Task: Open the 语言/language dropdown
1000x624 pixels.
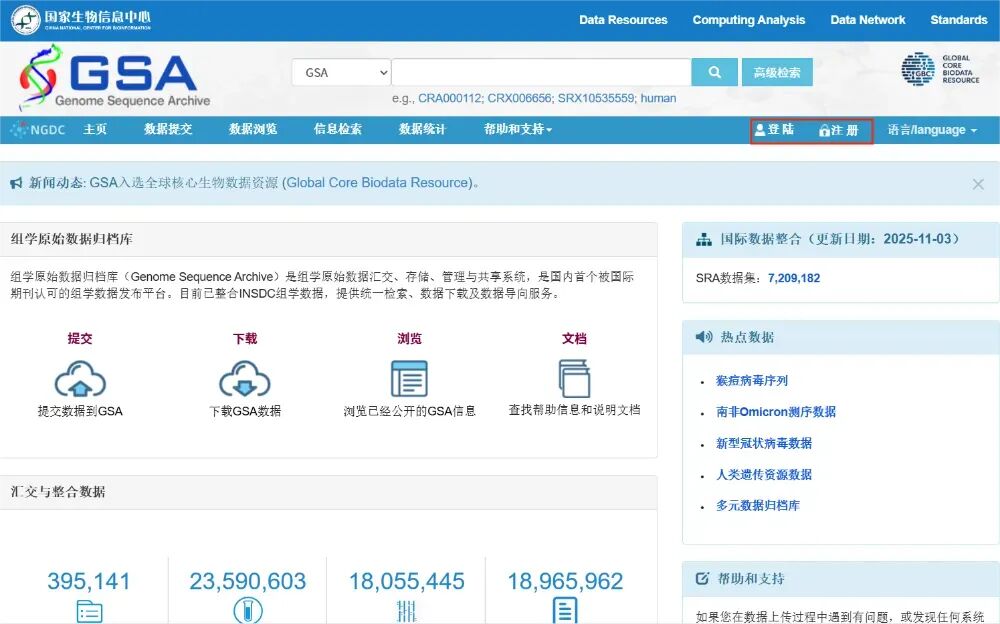Action: click(932, 130)
